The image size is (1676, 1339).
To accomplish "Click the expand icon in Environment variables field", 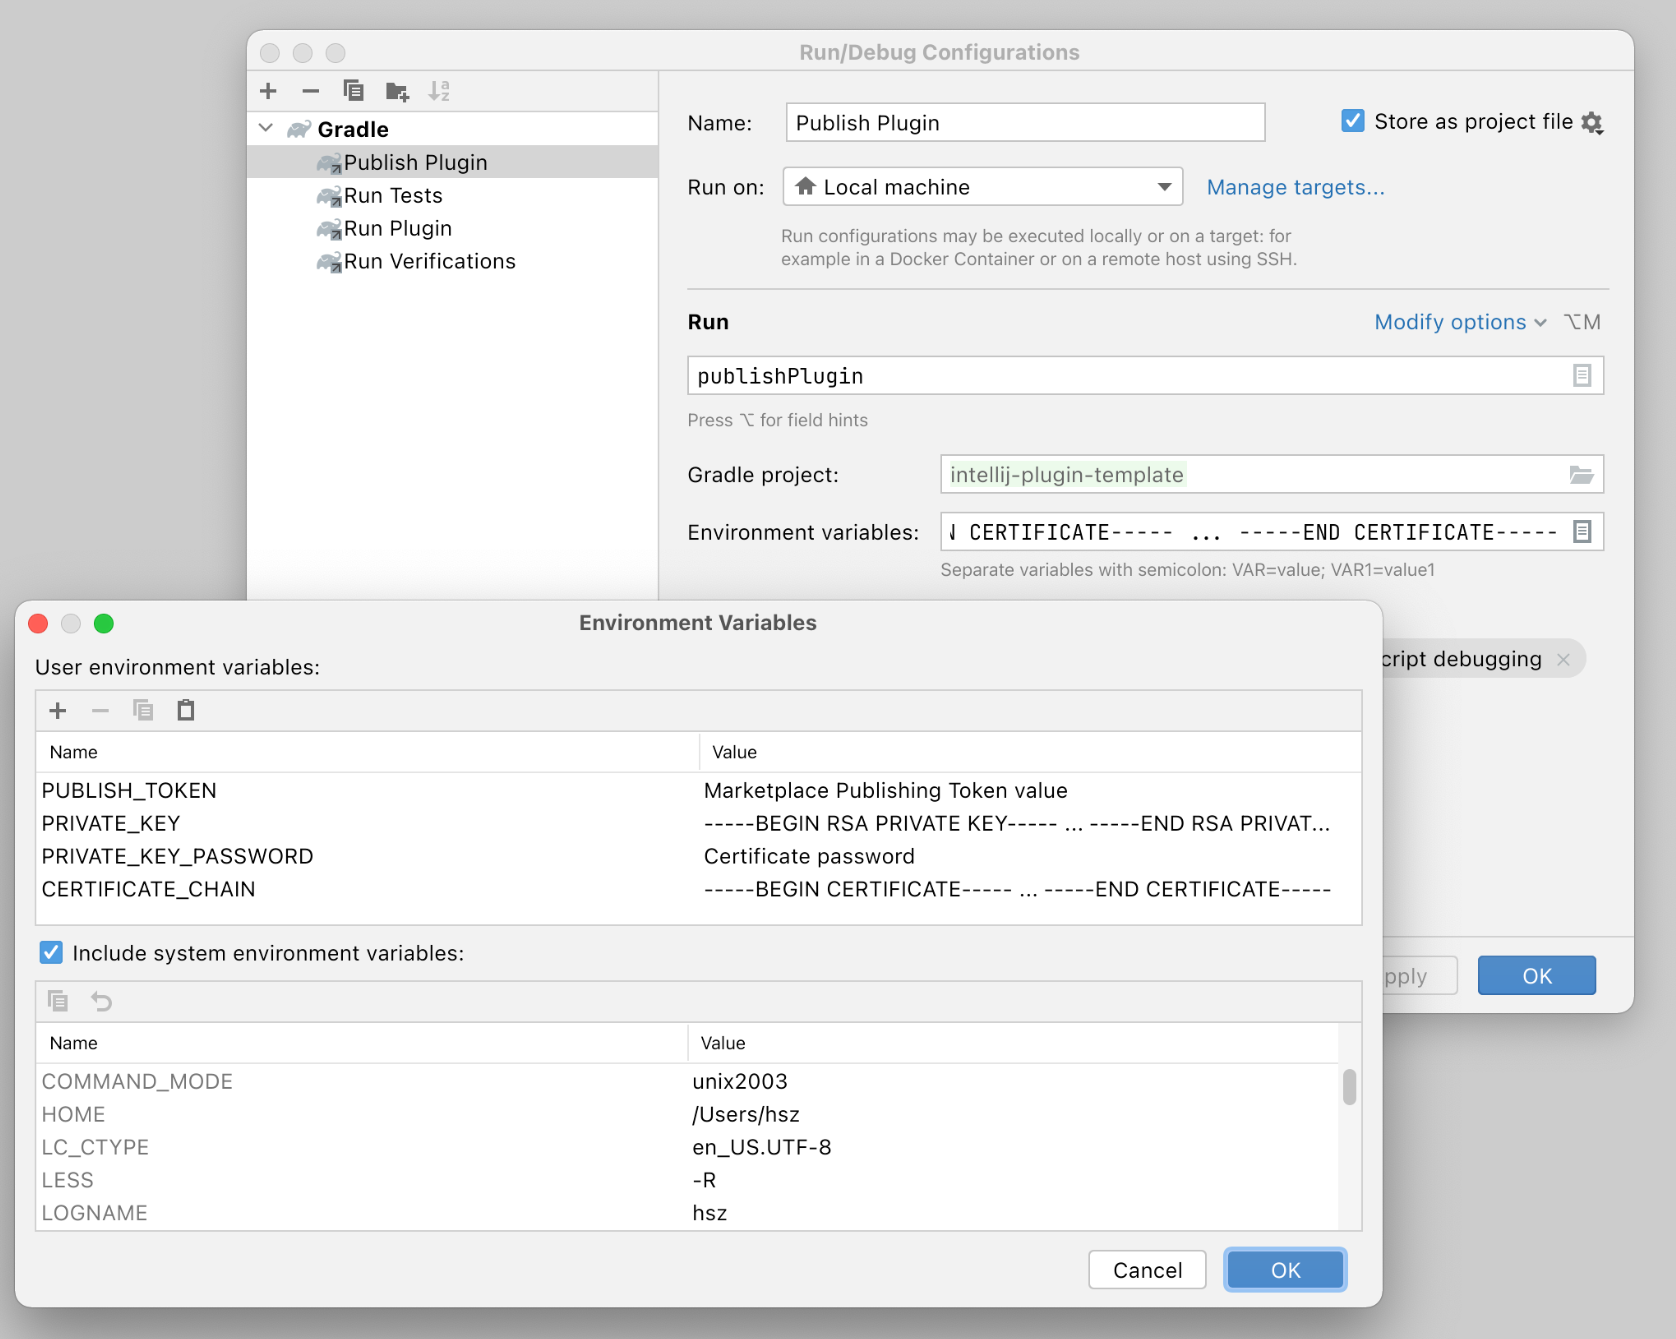I will point(1582,532).
